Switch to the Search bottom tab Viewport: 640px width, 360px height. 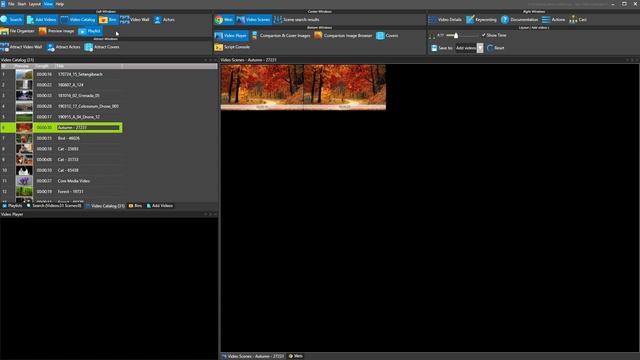[54, 206]
